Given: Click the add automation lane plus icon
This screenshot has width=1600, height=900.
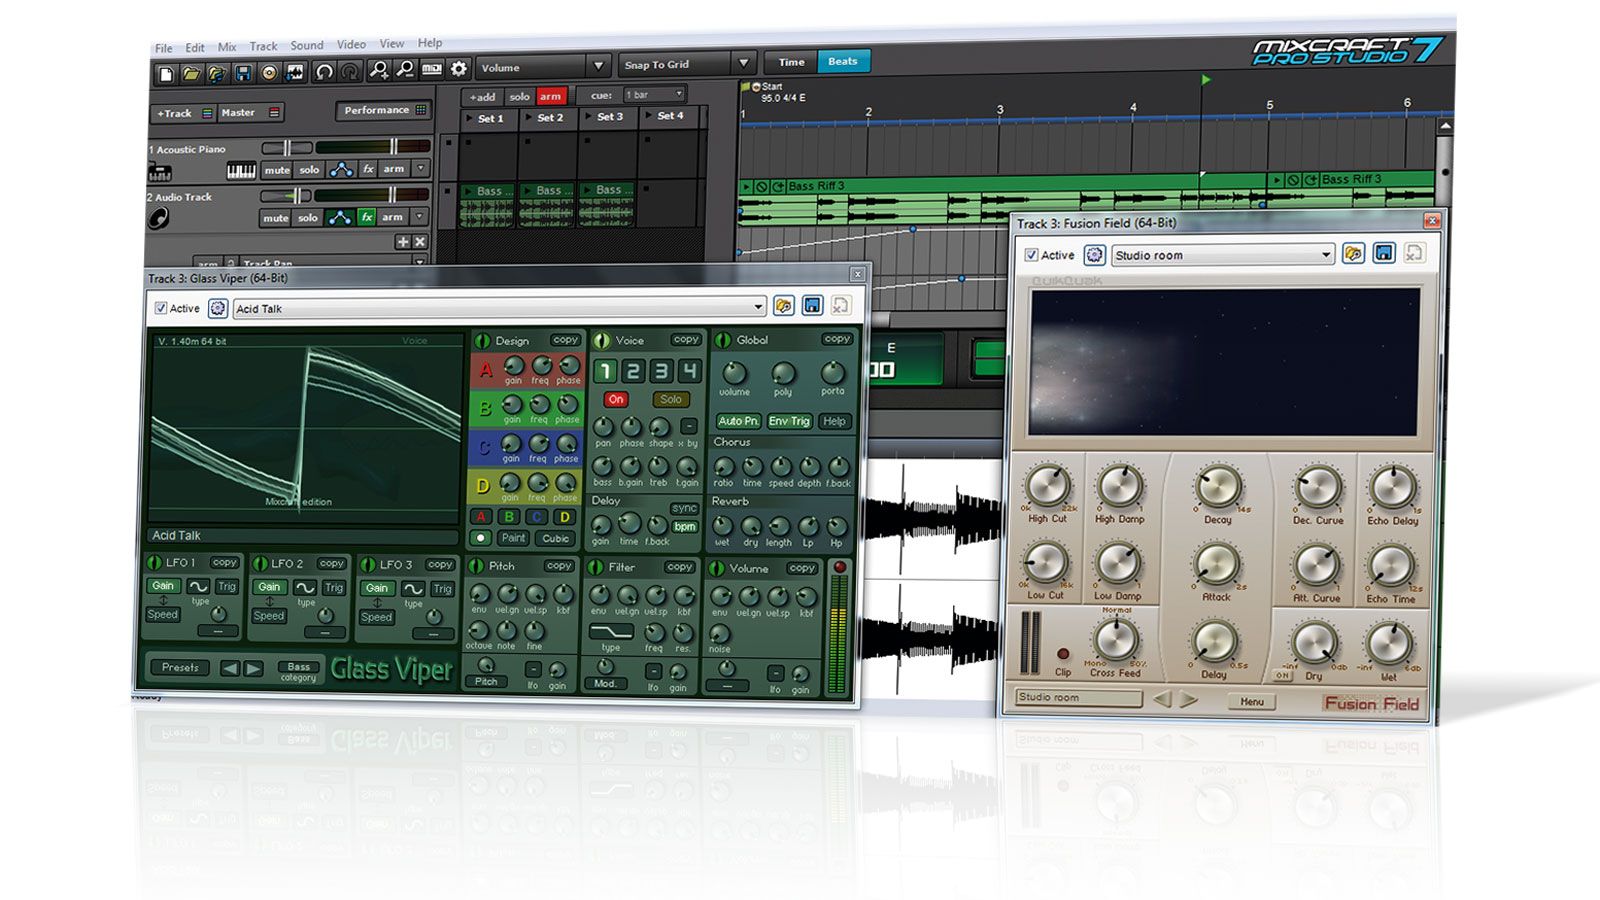Looking at the screenshot, I should (x=403, y=242).
